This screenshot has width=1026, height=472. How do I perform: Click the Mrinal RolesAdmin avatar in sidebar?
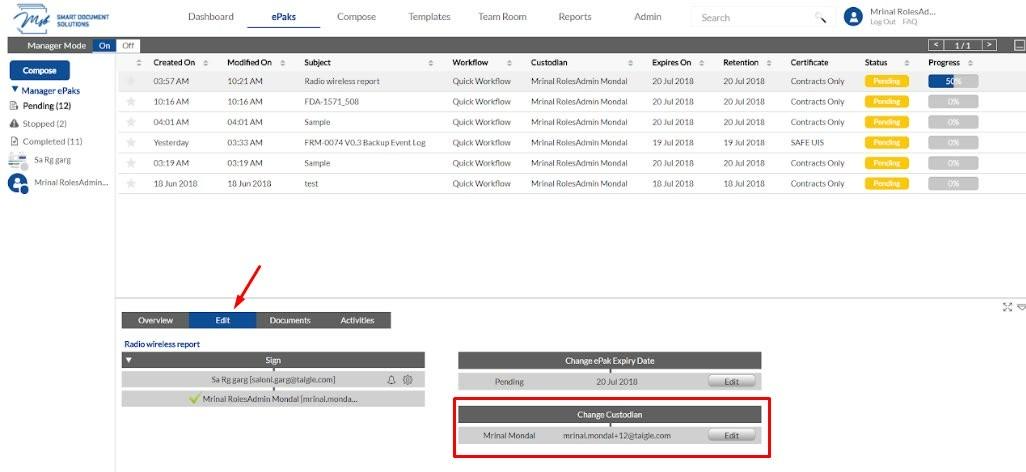17,184
